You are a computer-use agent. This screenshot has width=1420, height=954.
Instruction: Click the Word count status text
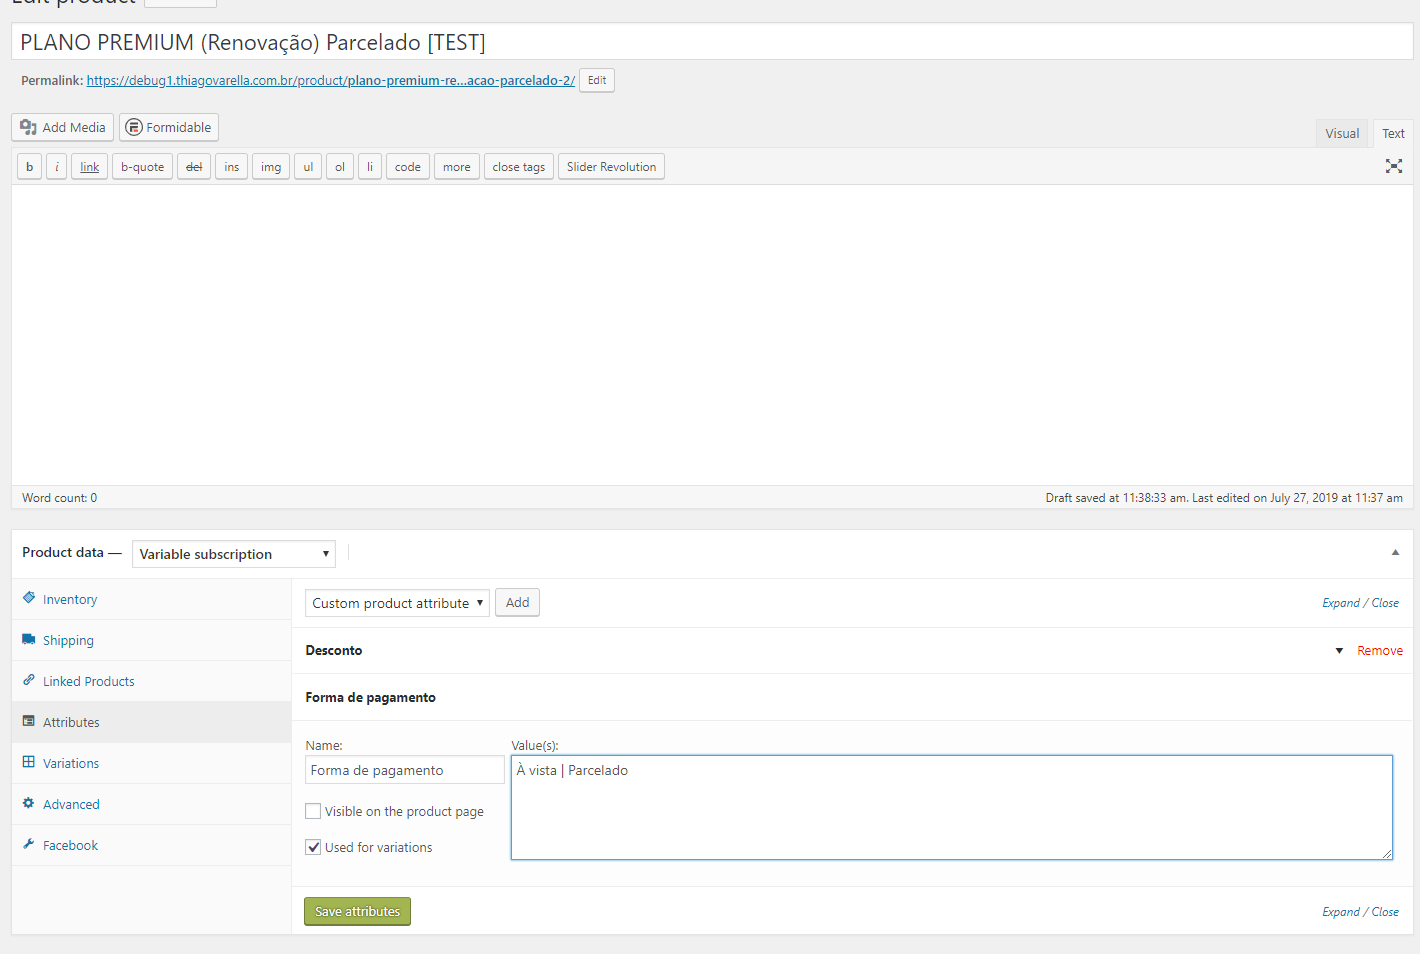tap(60, 498)
